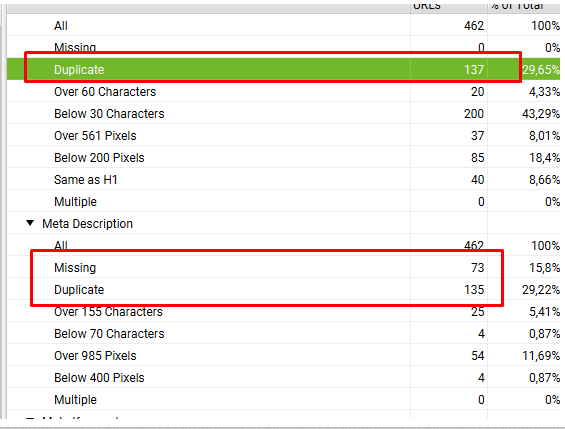This screenshot has height=429, width=565.
Task: Select the All row showing 462 above Missing 0
Action: [283, 25]
